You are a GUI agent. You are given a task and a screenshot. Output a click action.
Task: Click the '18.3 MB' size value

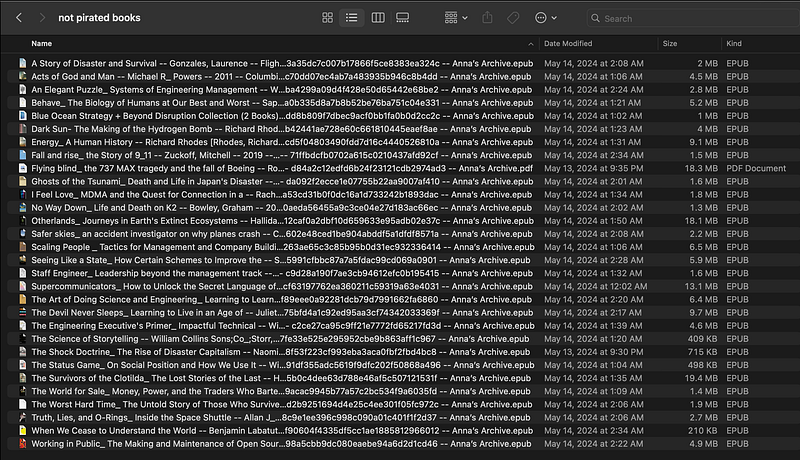[701, 168]
